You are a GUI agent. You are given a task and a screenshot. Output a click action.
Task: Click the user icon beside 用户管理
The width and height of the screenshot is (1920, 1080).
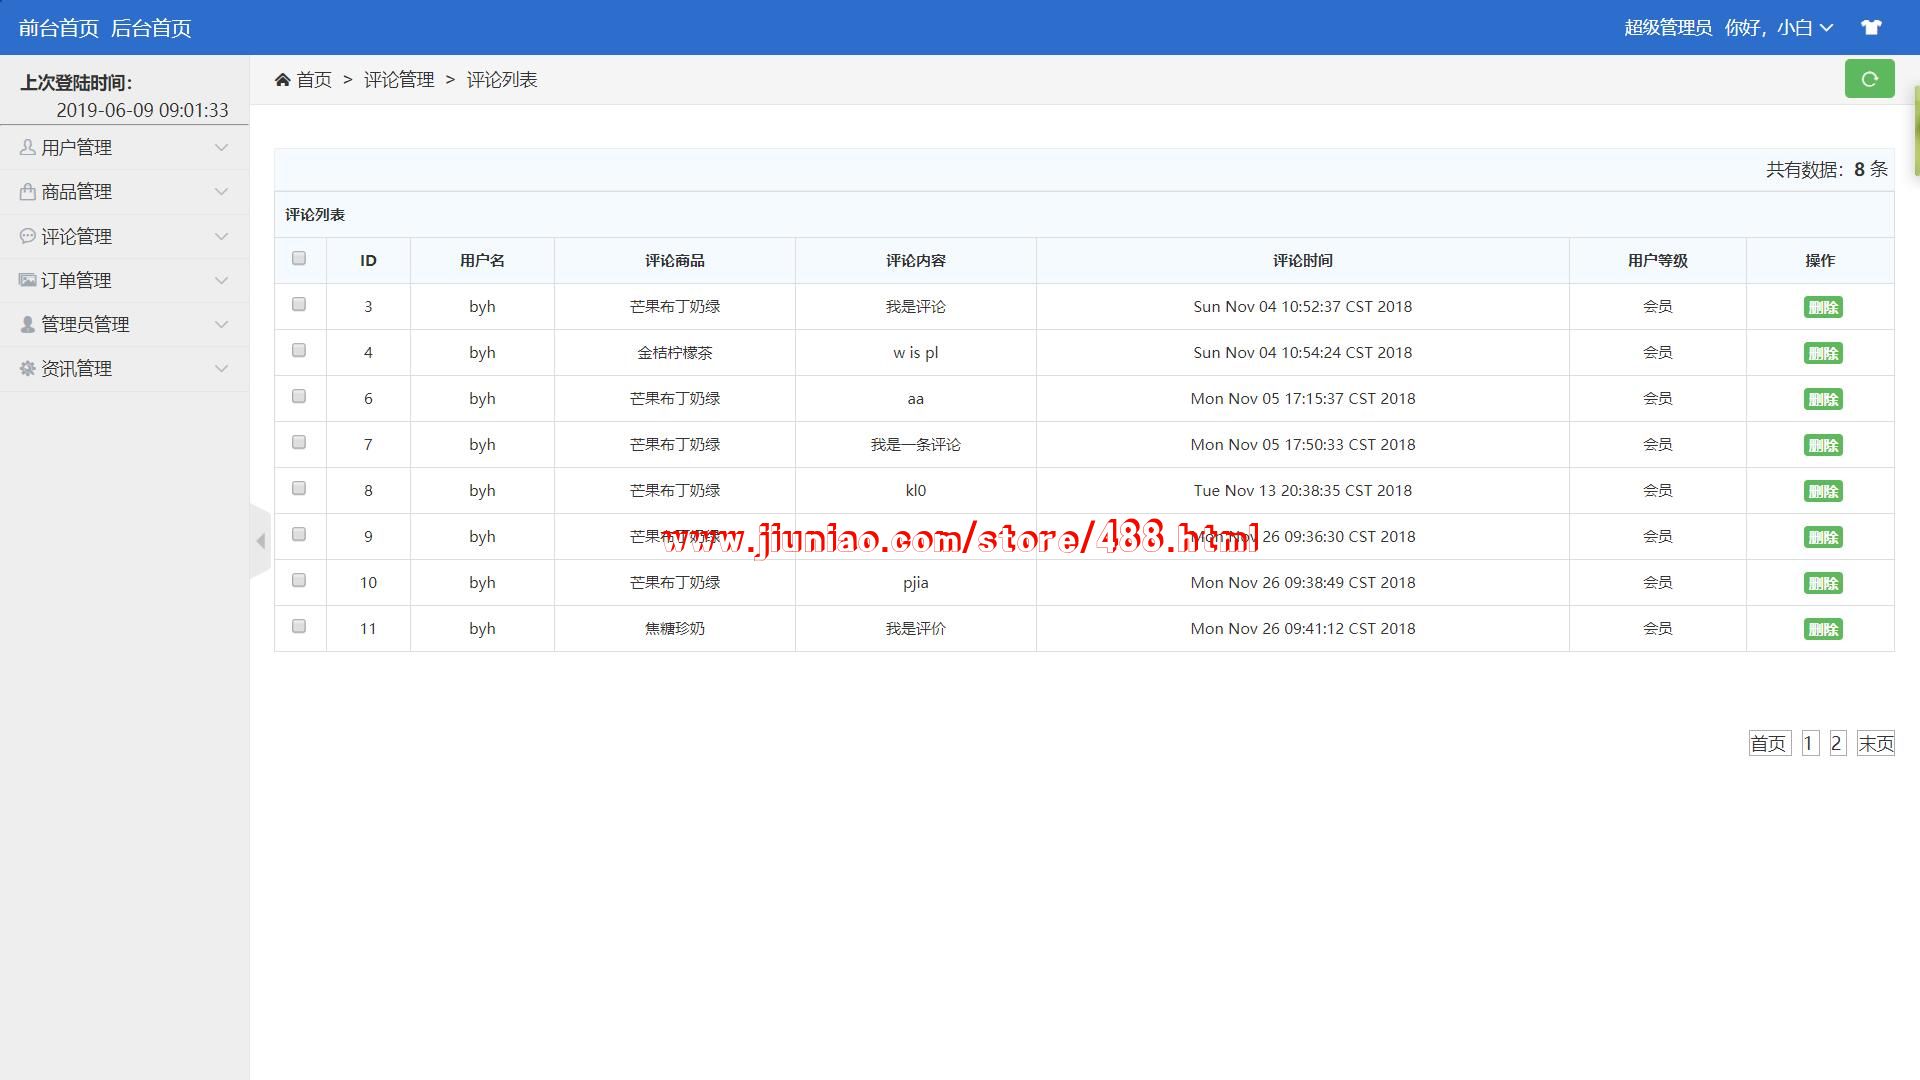(27, 148)
